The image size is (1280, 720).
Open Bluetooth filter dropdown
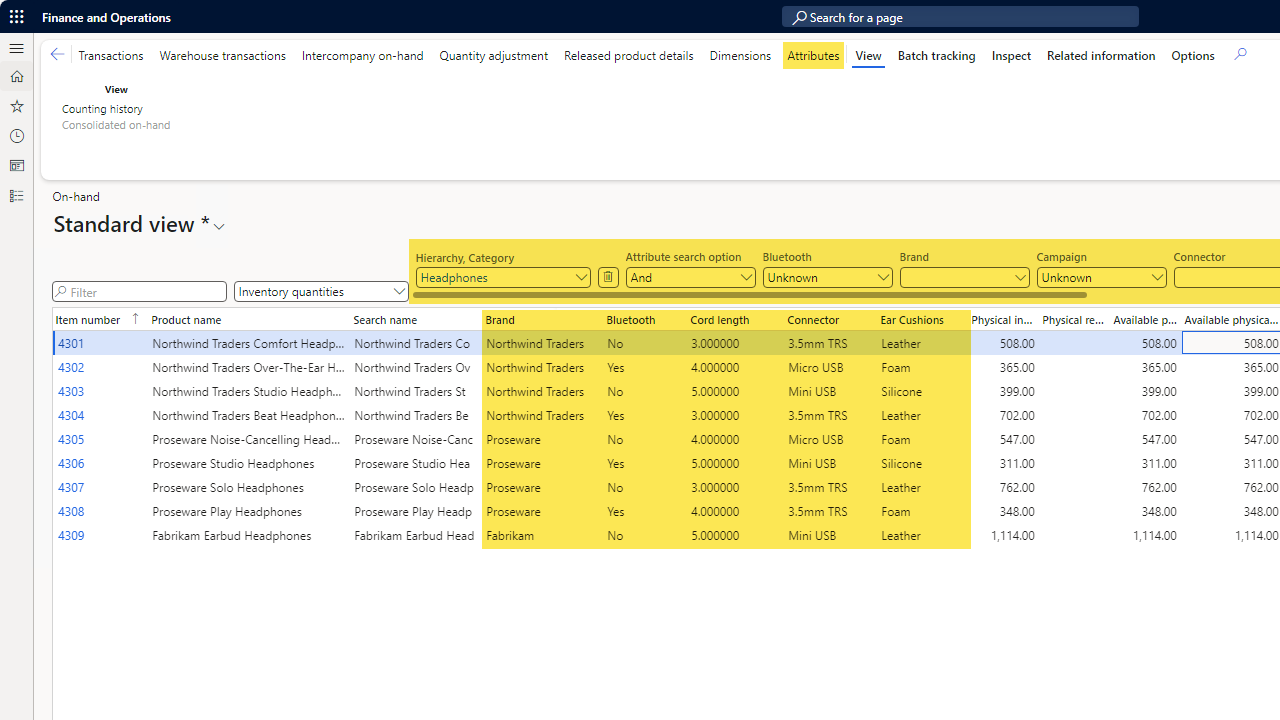click(x=827, y=278)
